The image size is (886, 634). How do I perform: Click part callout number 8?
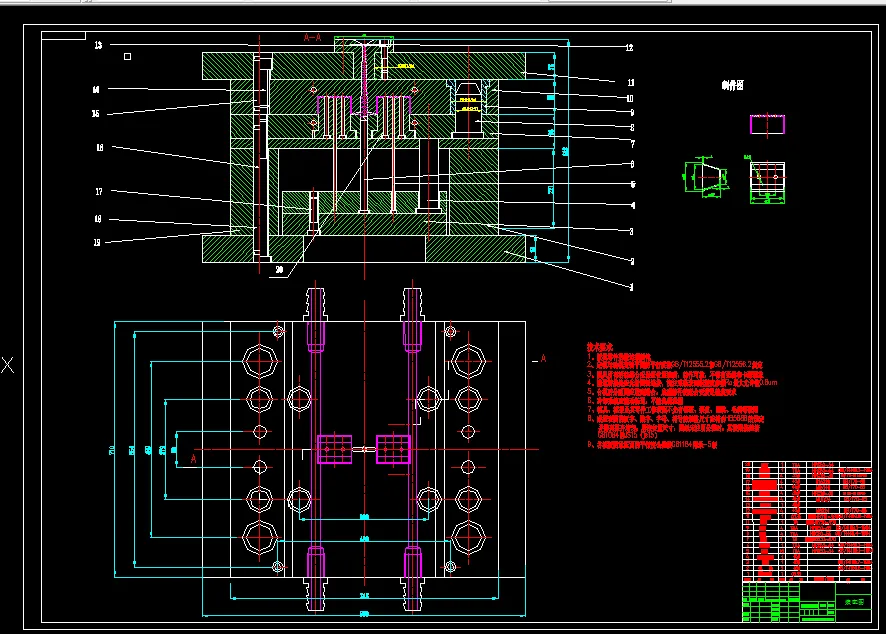point(632,128)
